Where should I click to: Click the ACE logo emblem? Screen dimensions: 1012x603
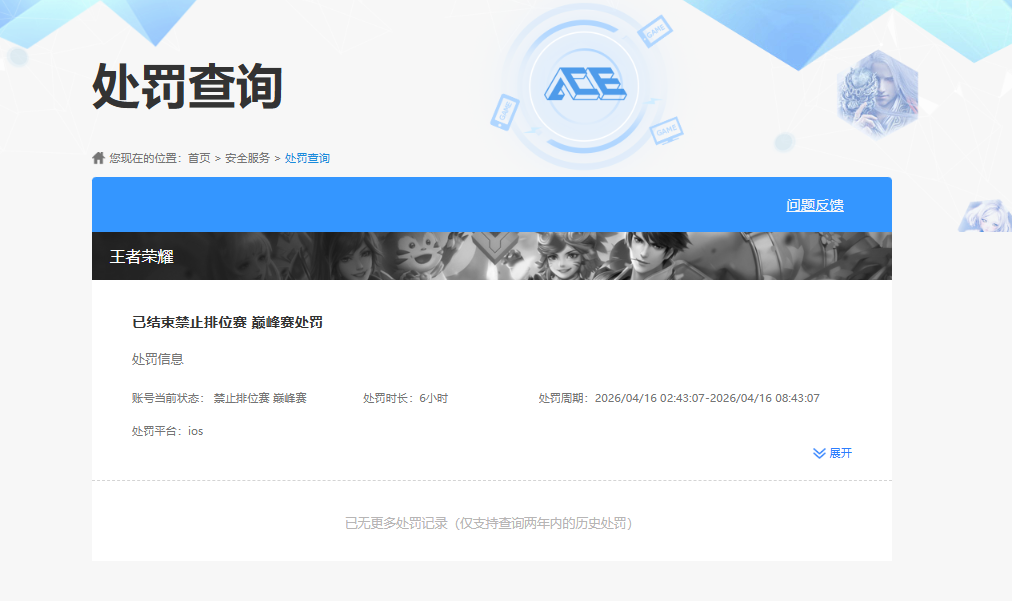(x=585, y=85)
